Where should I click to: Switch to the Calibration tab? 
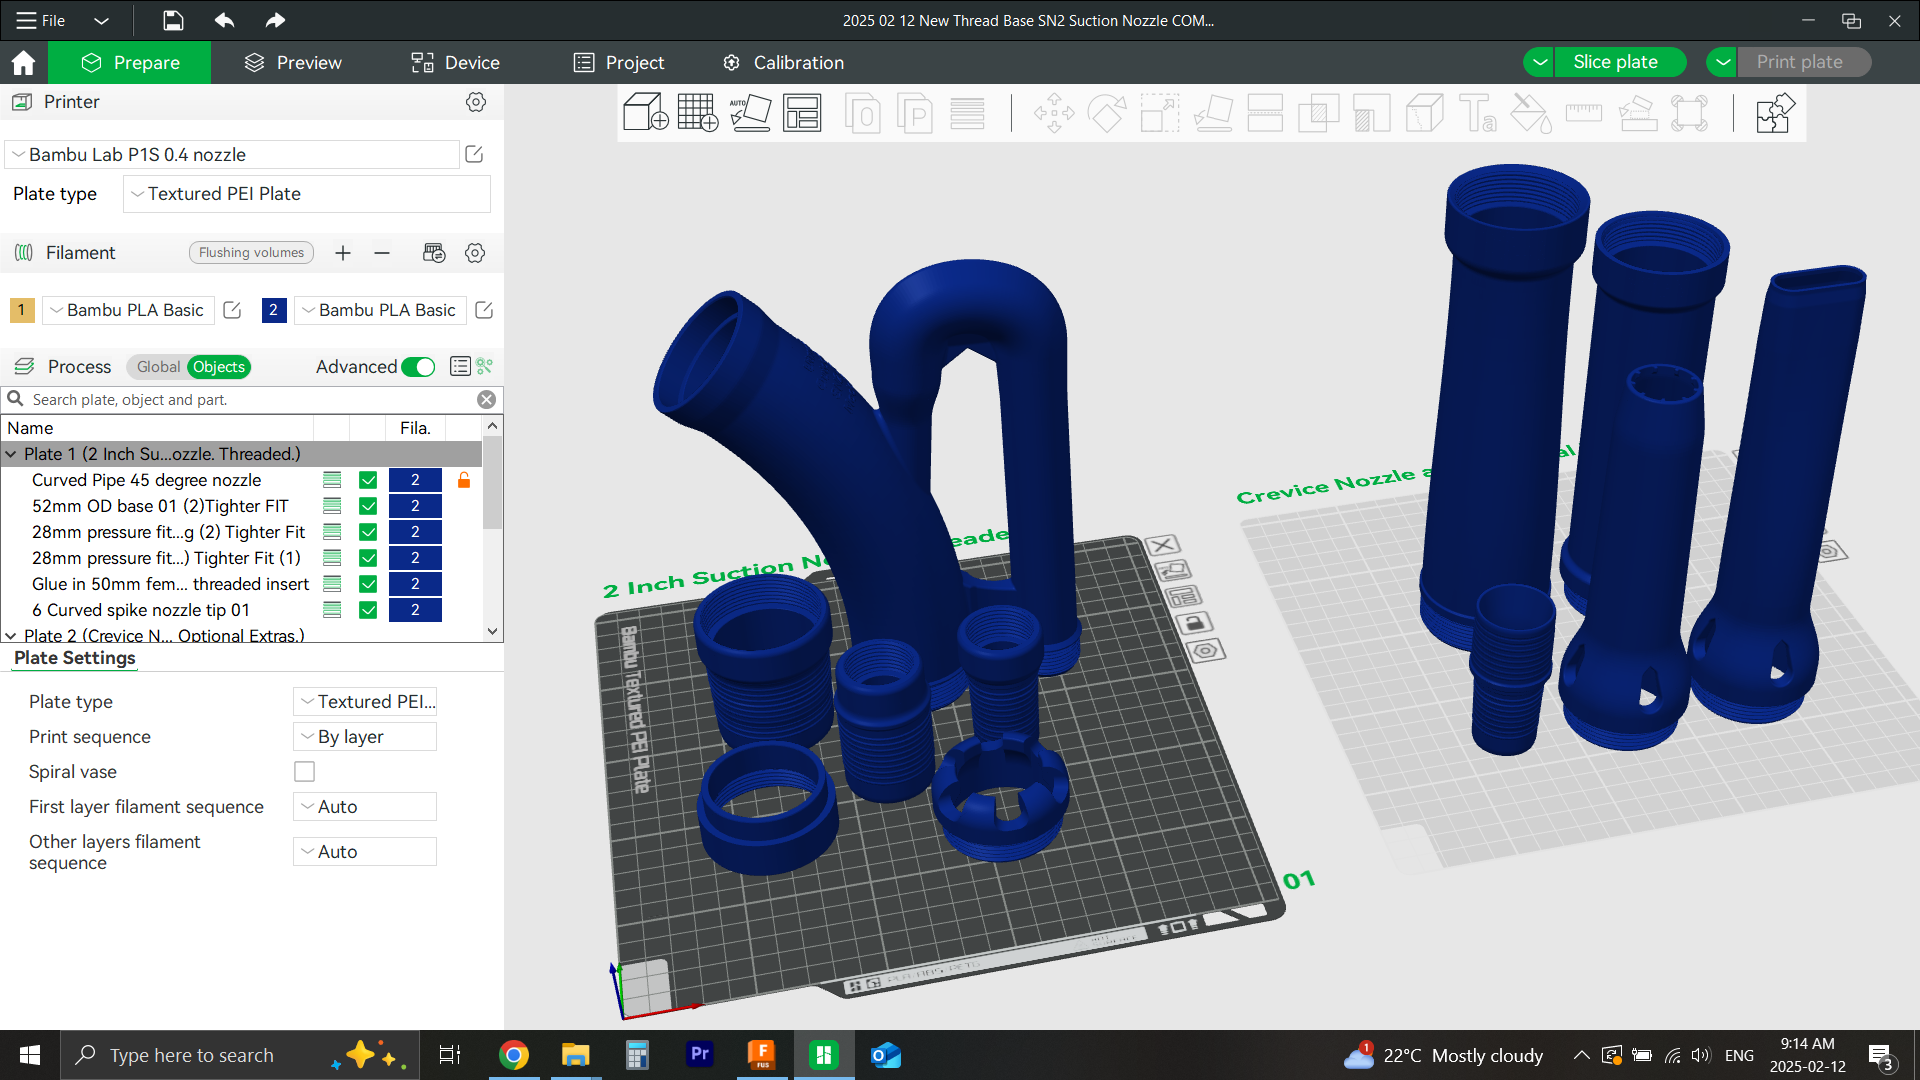coord(784,62)
